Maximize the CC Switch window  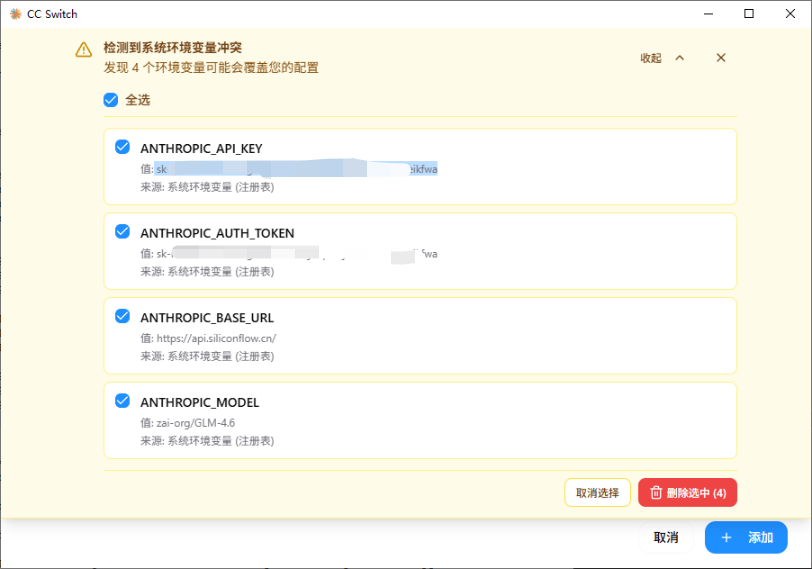pos(749,14)
